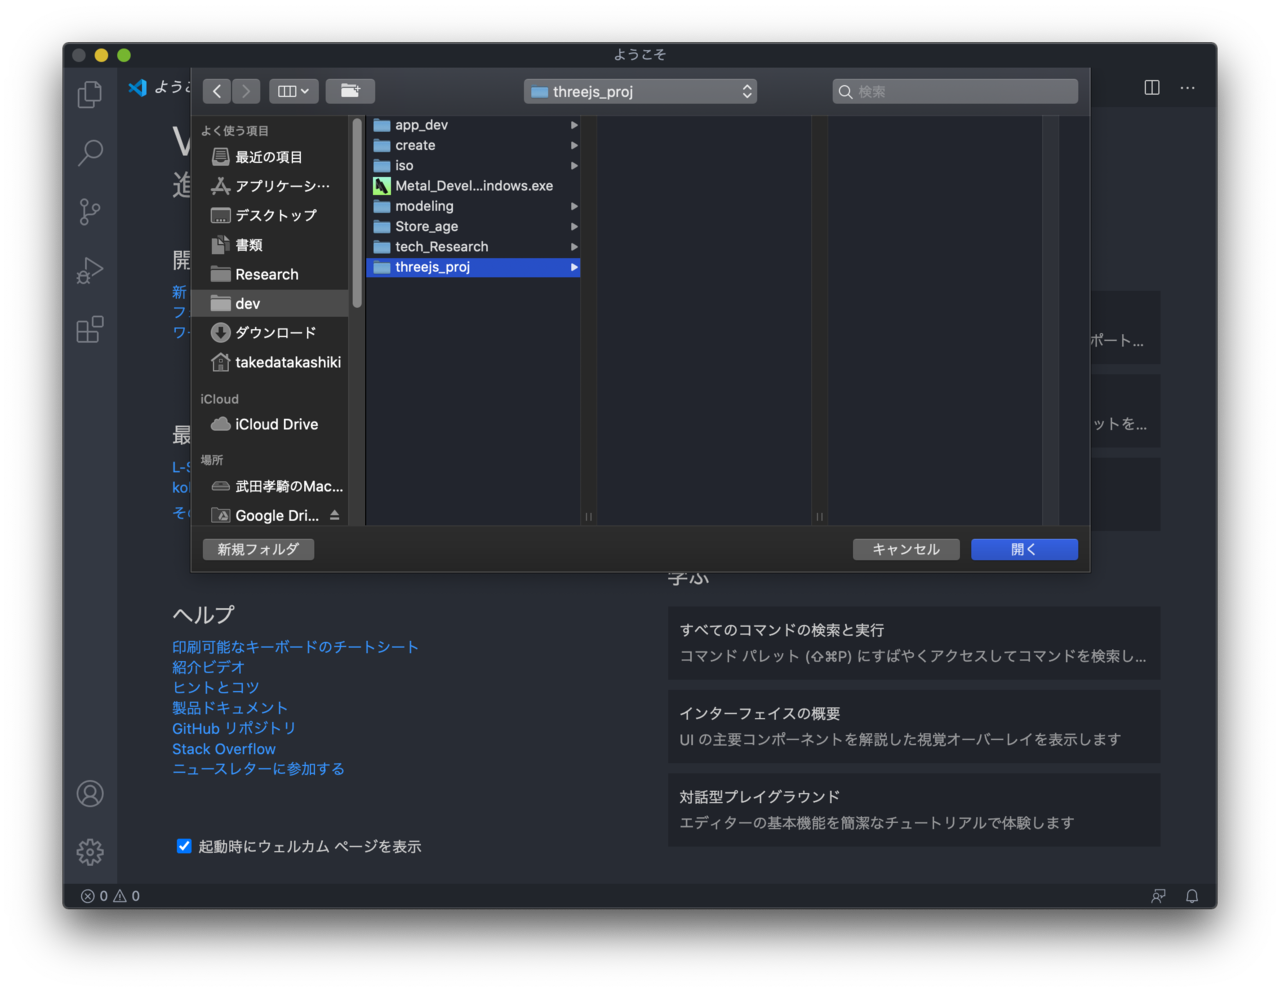Select 最近の項目 in sidebar
This screenshot has width=1280, height=992.
pos(269,157)
